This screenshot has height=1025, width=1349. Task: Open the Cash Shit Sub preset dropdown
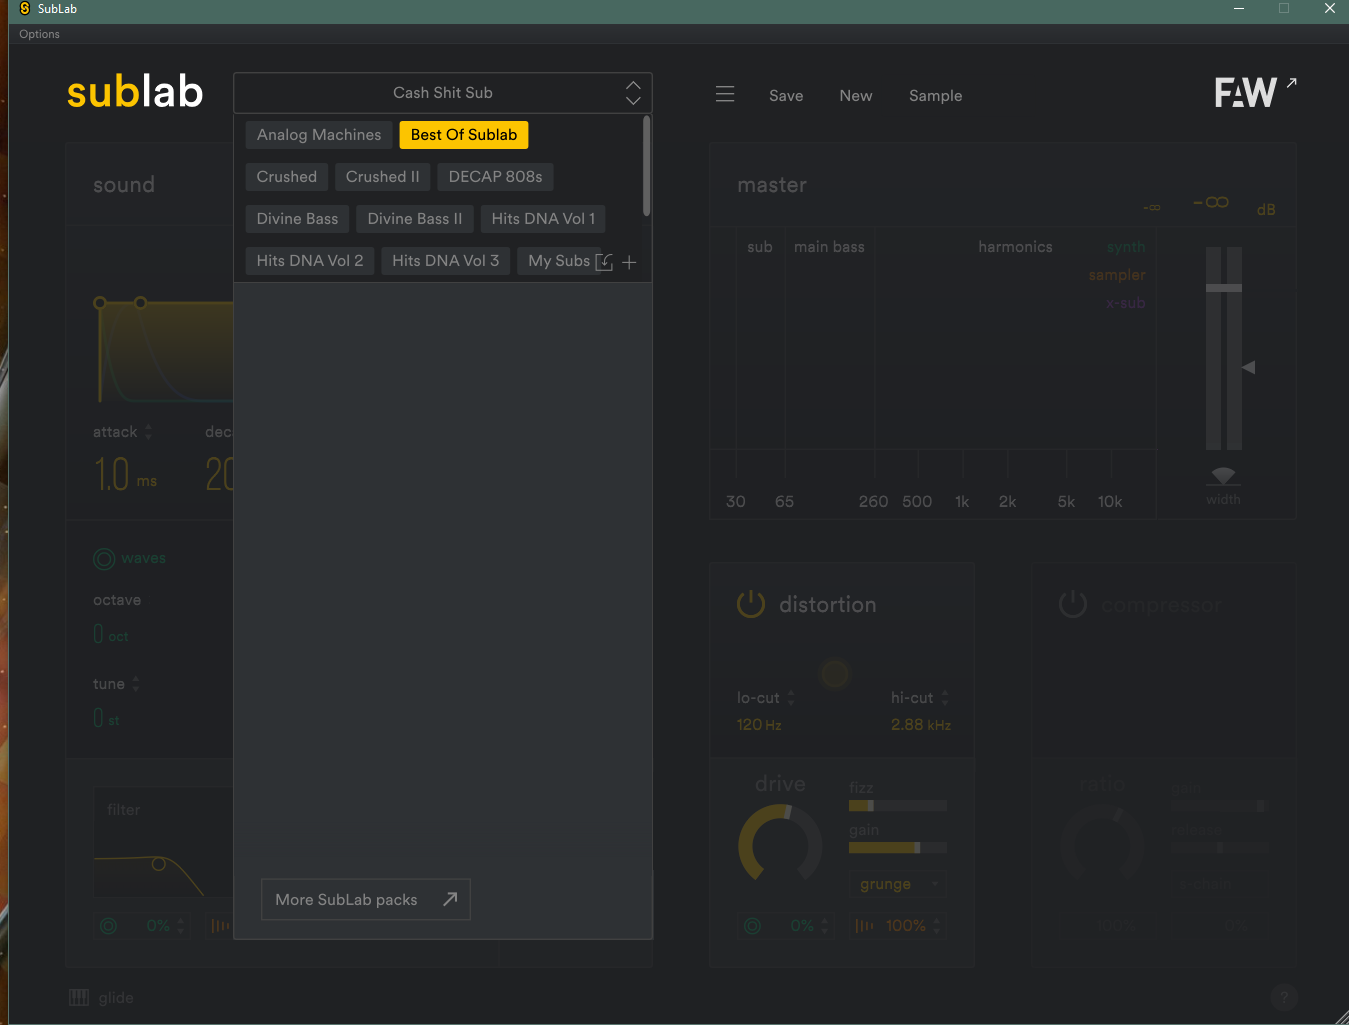443,93
